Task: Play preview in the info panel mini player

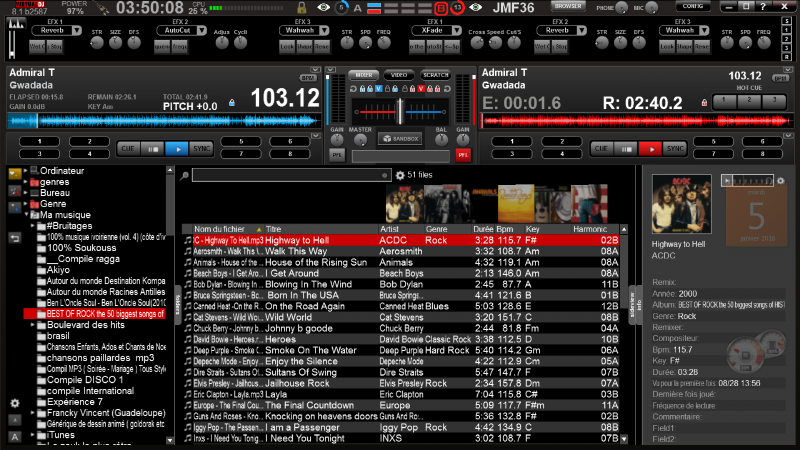Action: [727, 180]
